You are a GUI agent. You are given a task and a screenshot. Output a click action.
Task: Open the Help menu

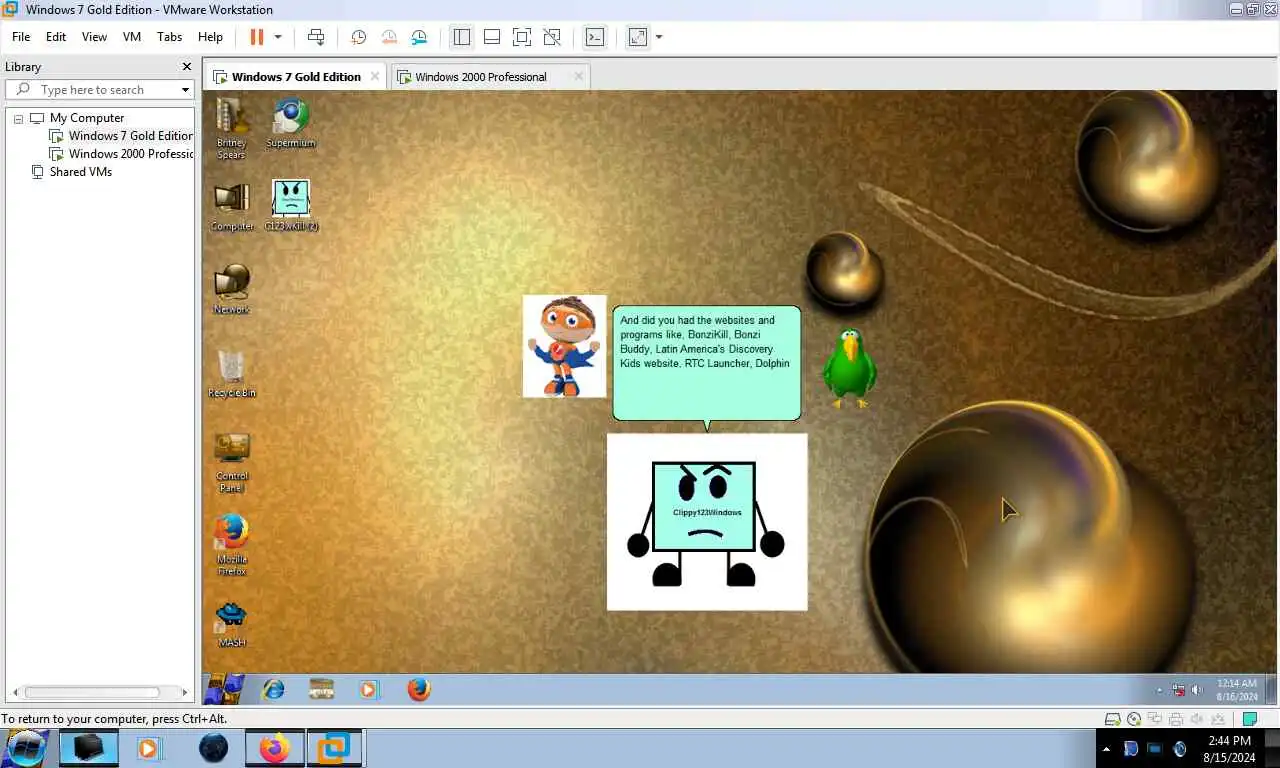click(x=210, y=37)
